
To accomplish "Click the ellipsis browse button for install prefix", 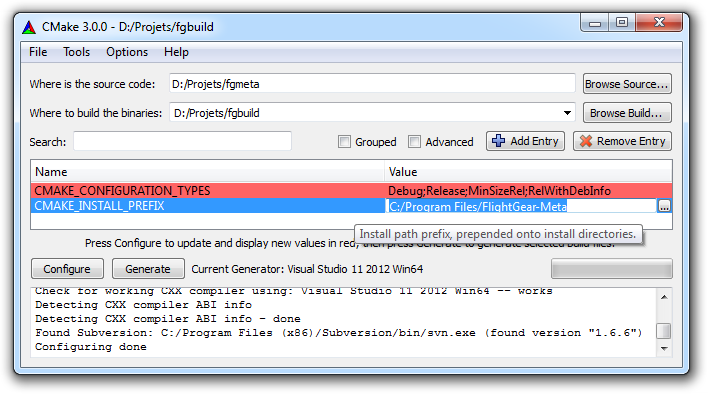I will pos(664,206).
